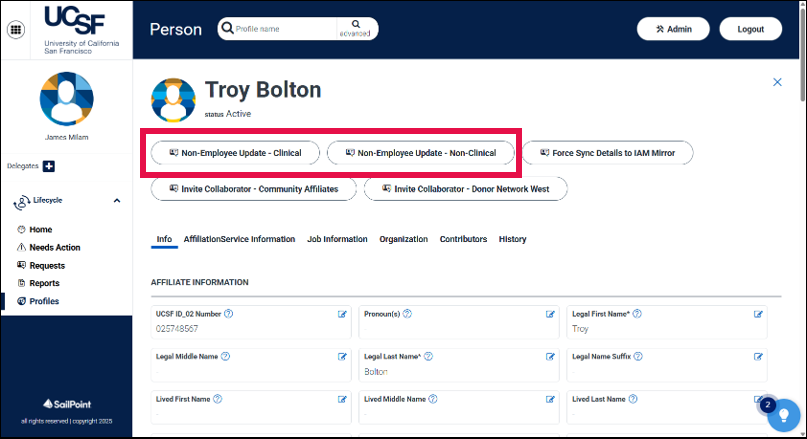
Task: Edit the Legal Last Name field
Action: click(550, 357)
